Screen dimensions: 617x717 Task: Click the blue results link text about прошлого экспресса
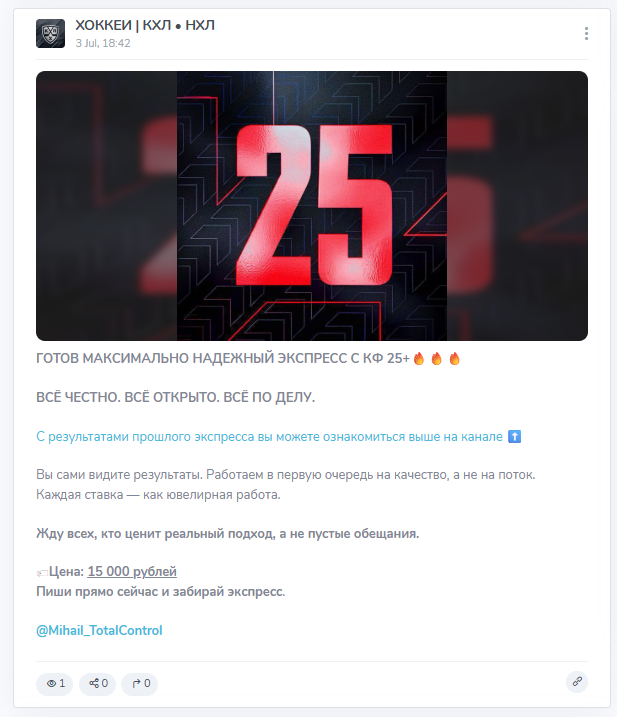click(269, 437)
